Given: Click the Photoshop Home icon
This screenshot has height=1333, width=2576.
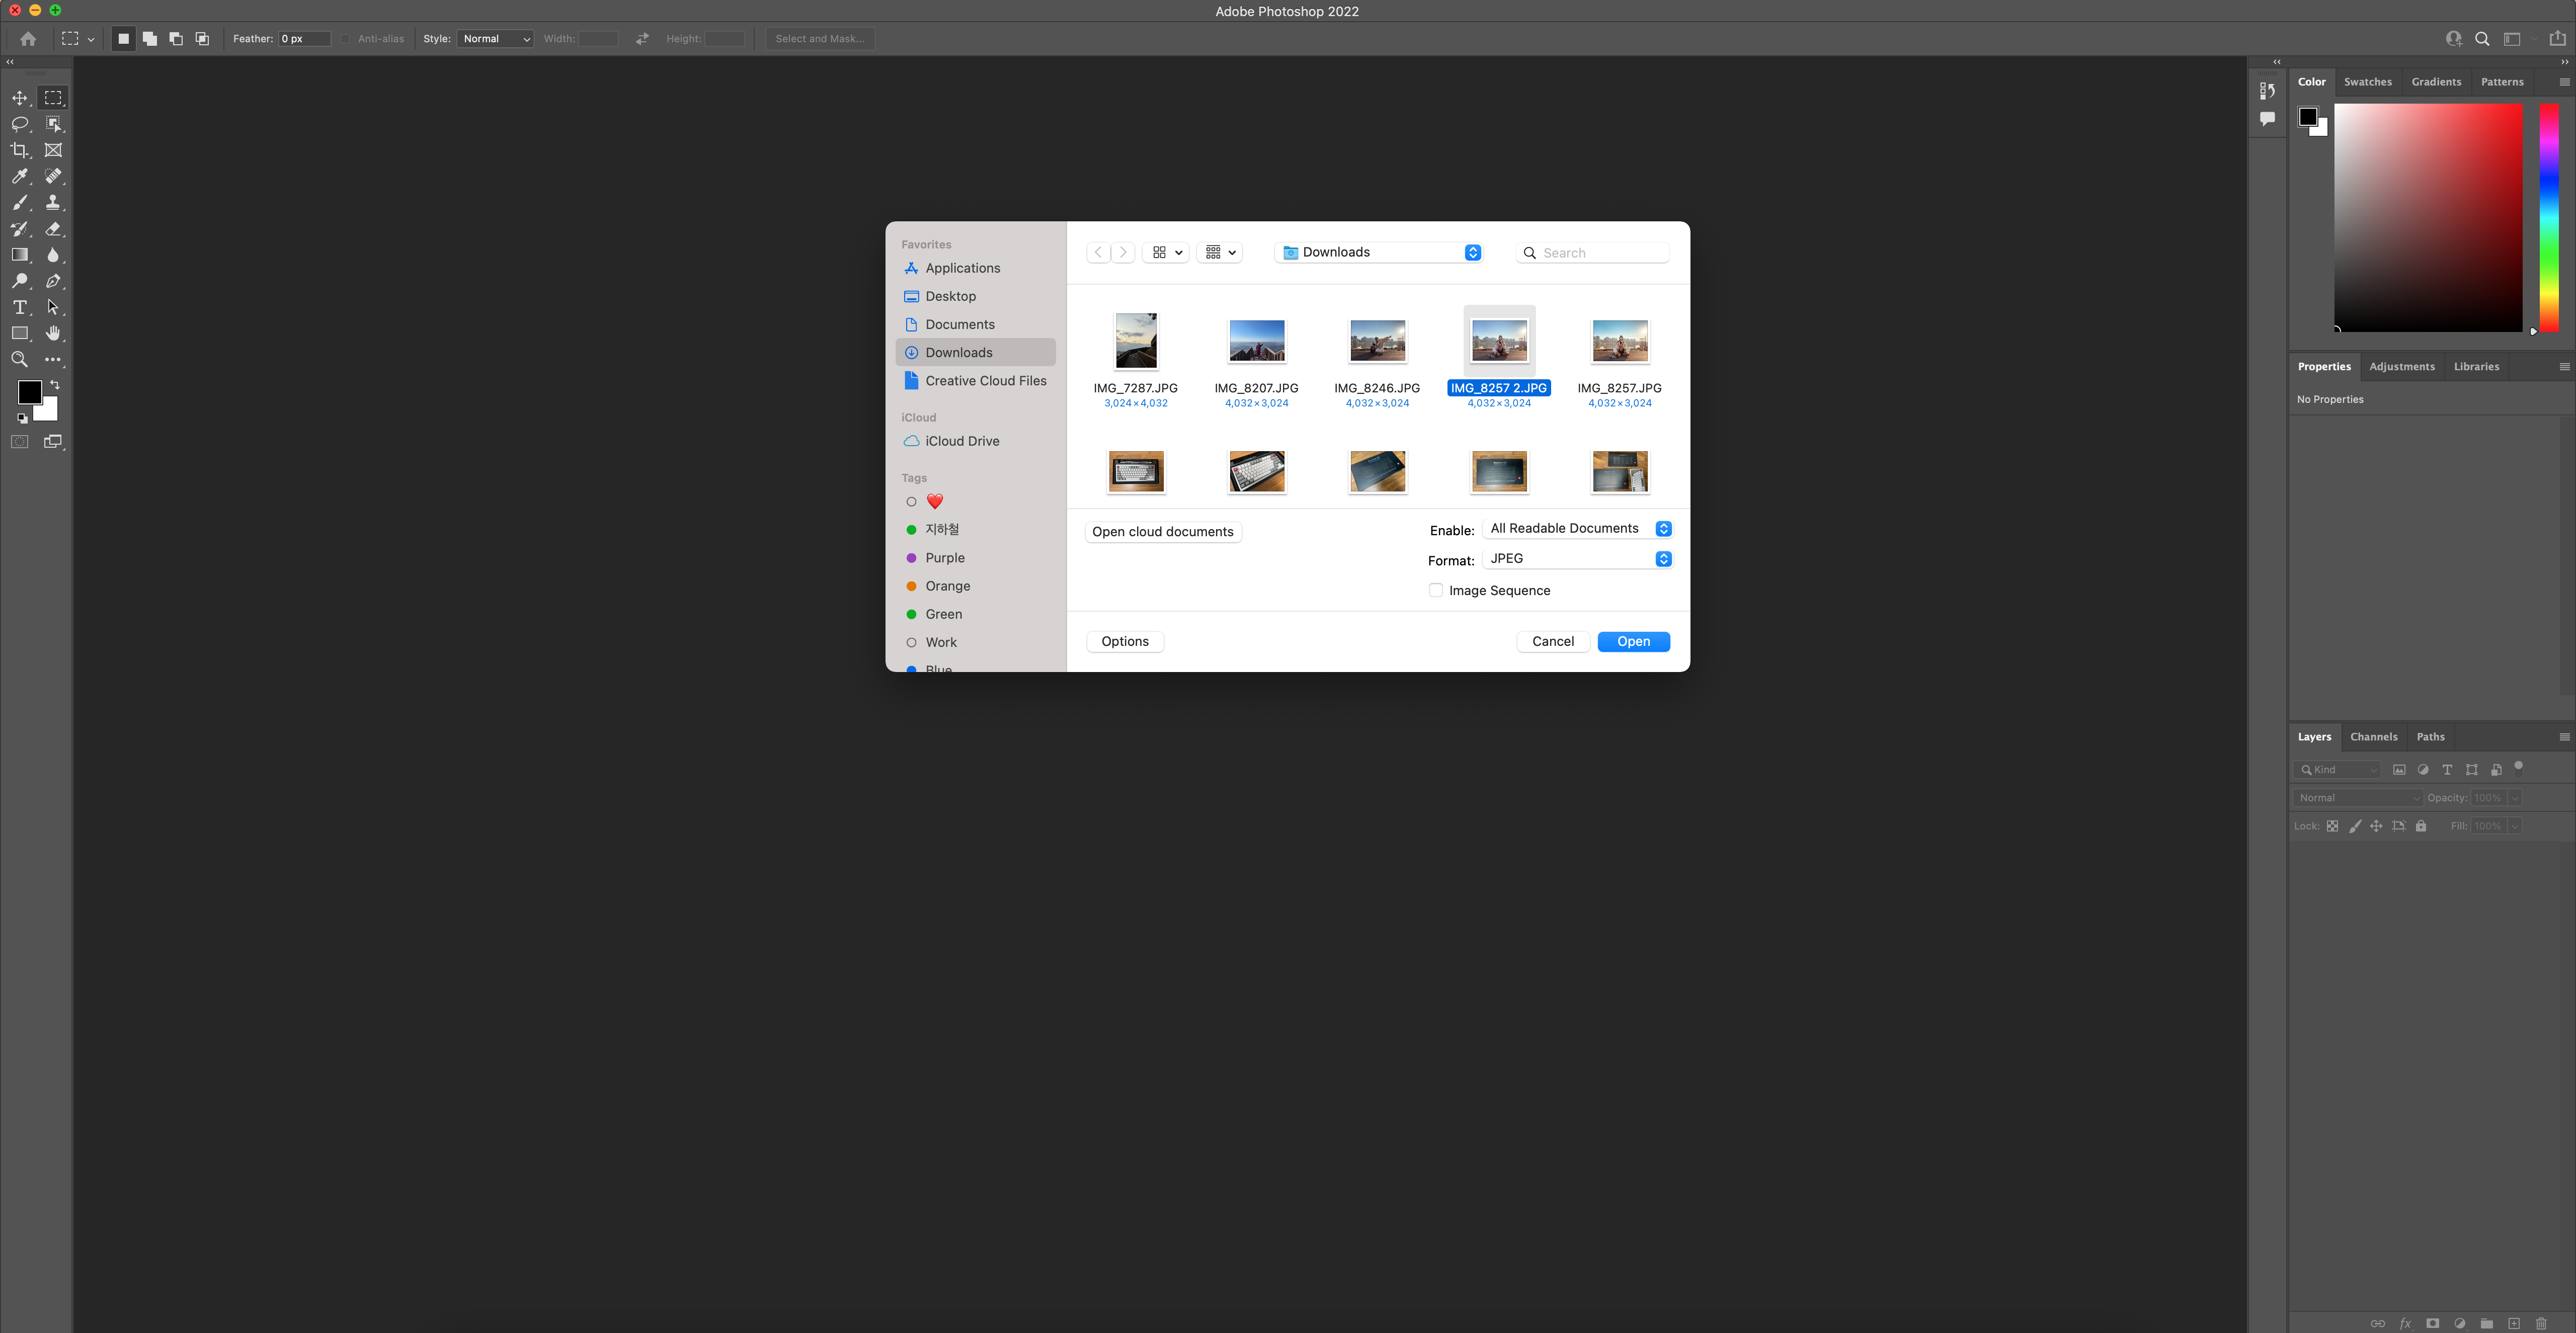Looking at the screenshot, I should pos(28,39).
